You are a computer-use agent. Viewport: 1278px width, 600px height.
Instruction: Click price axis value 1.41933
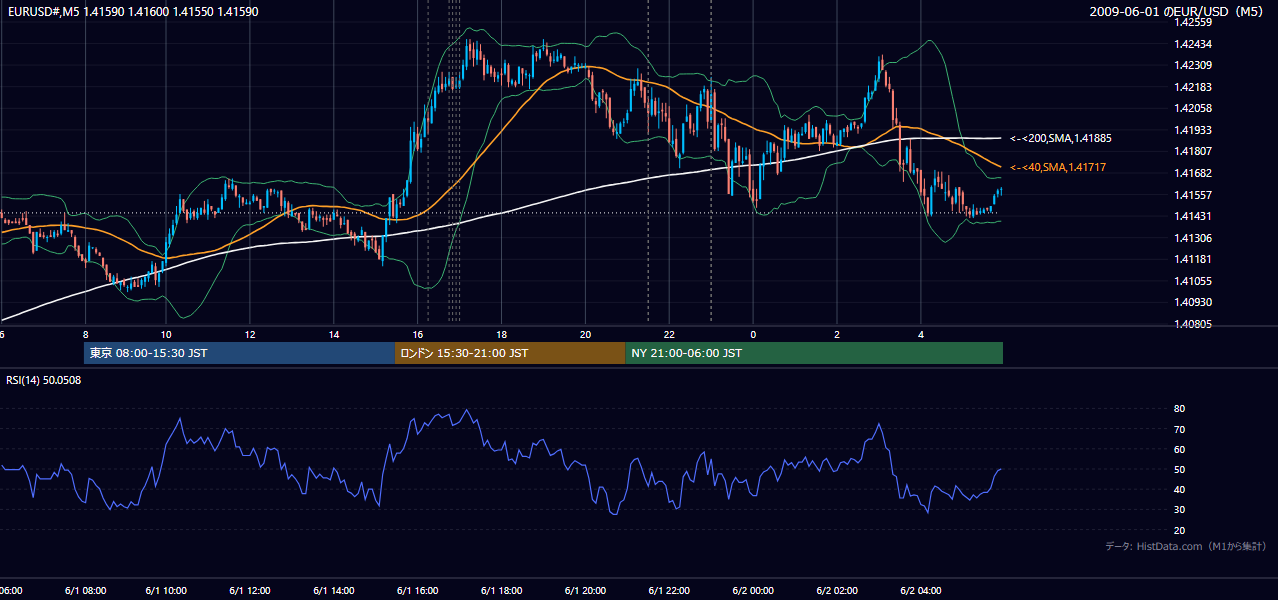point(1193,130)
